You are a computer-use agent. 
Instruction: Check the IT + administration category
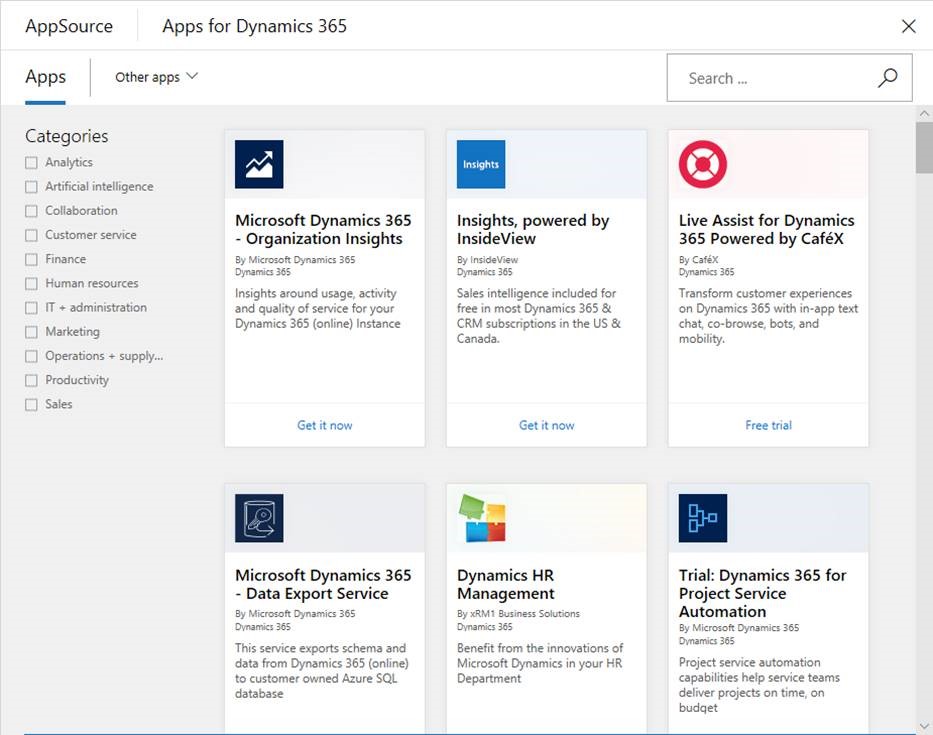(32, 308)
